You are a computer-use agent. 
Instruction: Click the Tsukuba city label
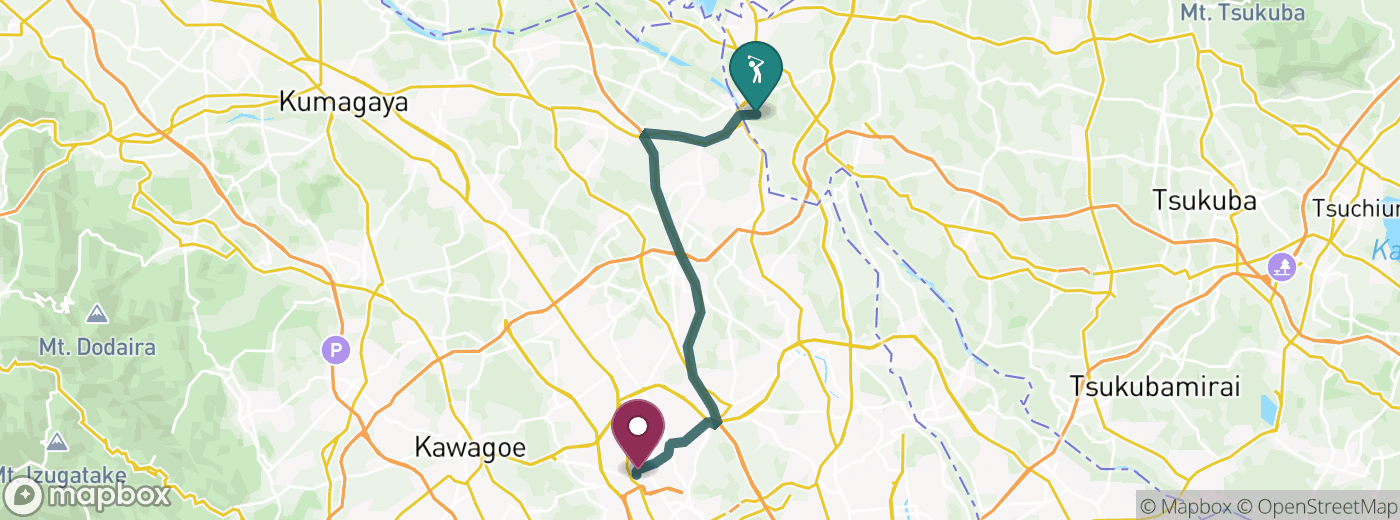tap(1204, 200)
